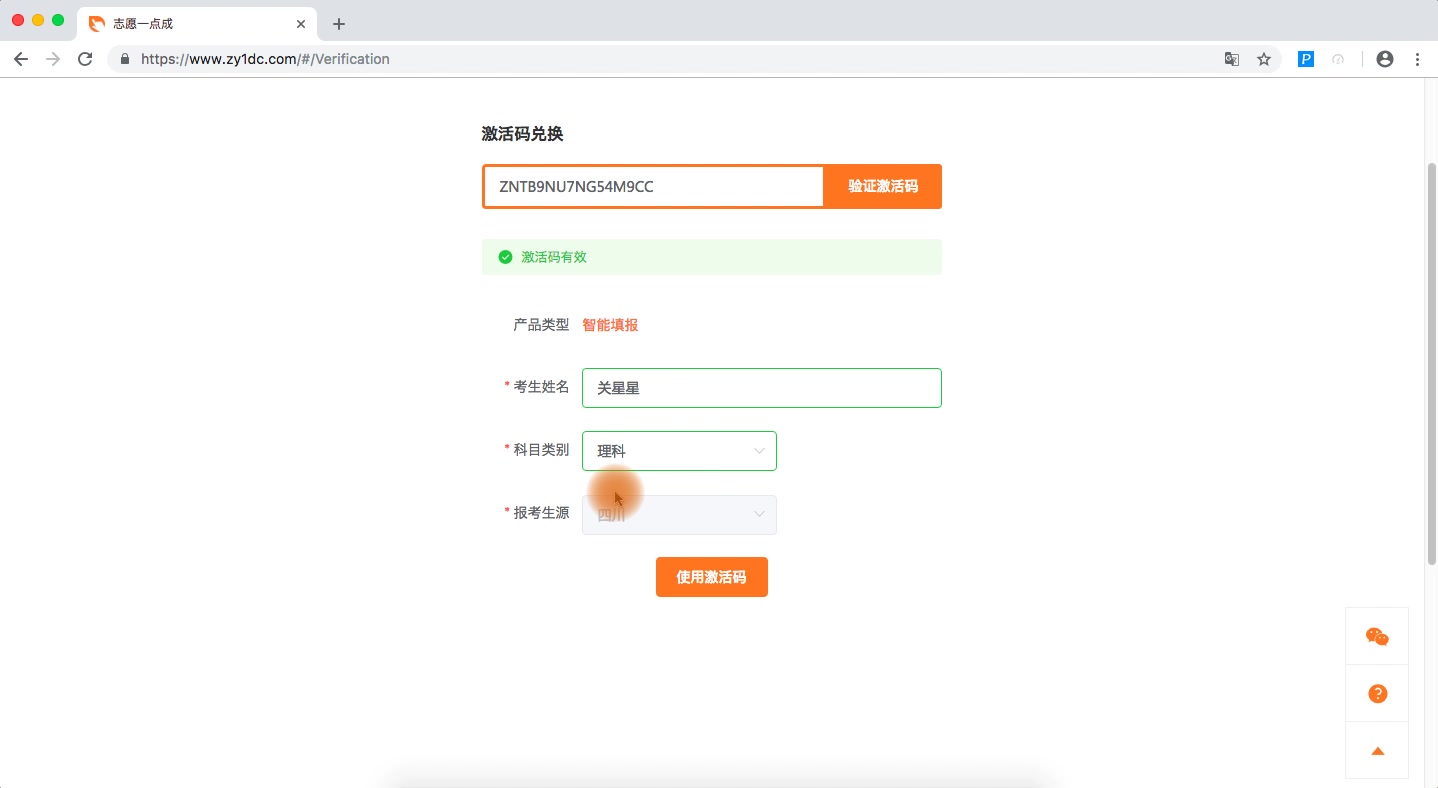Click the browser forward arrow
Screen dimensions: 1438x788
[x=53, y=59]
